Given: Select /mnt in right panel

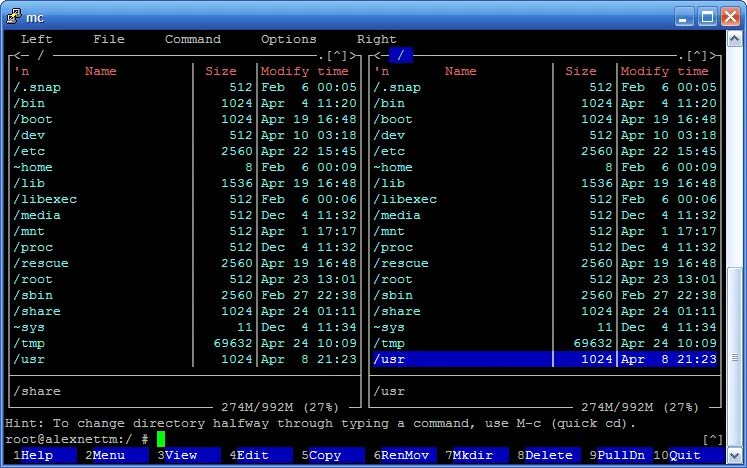Looking at the screenshot, I should [x=545, y=231].
